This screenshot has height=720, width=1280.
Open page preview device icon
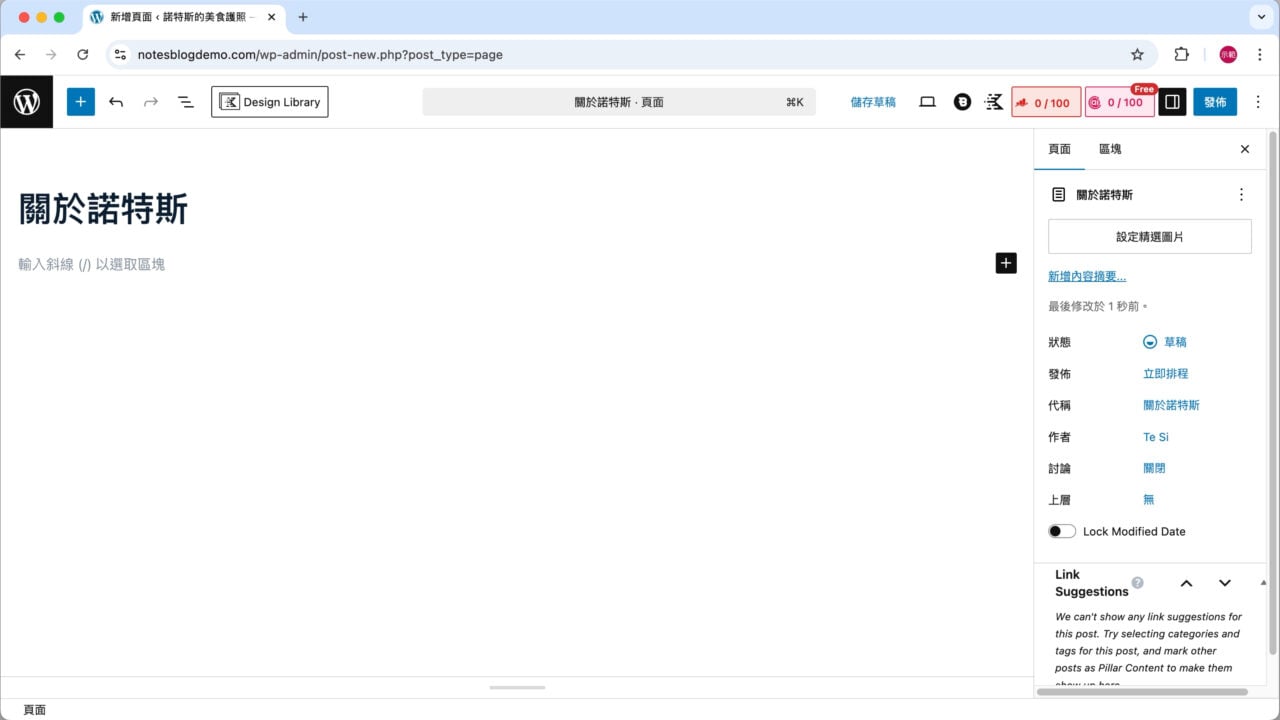pyautogui.click(x=927, y=102)
